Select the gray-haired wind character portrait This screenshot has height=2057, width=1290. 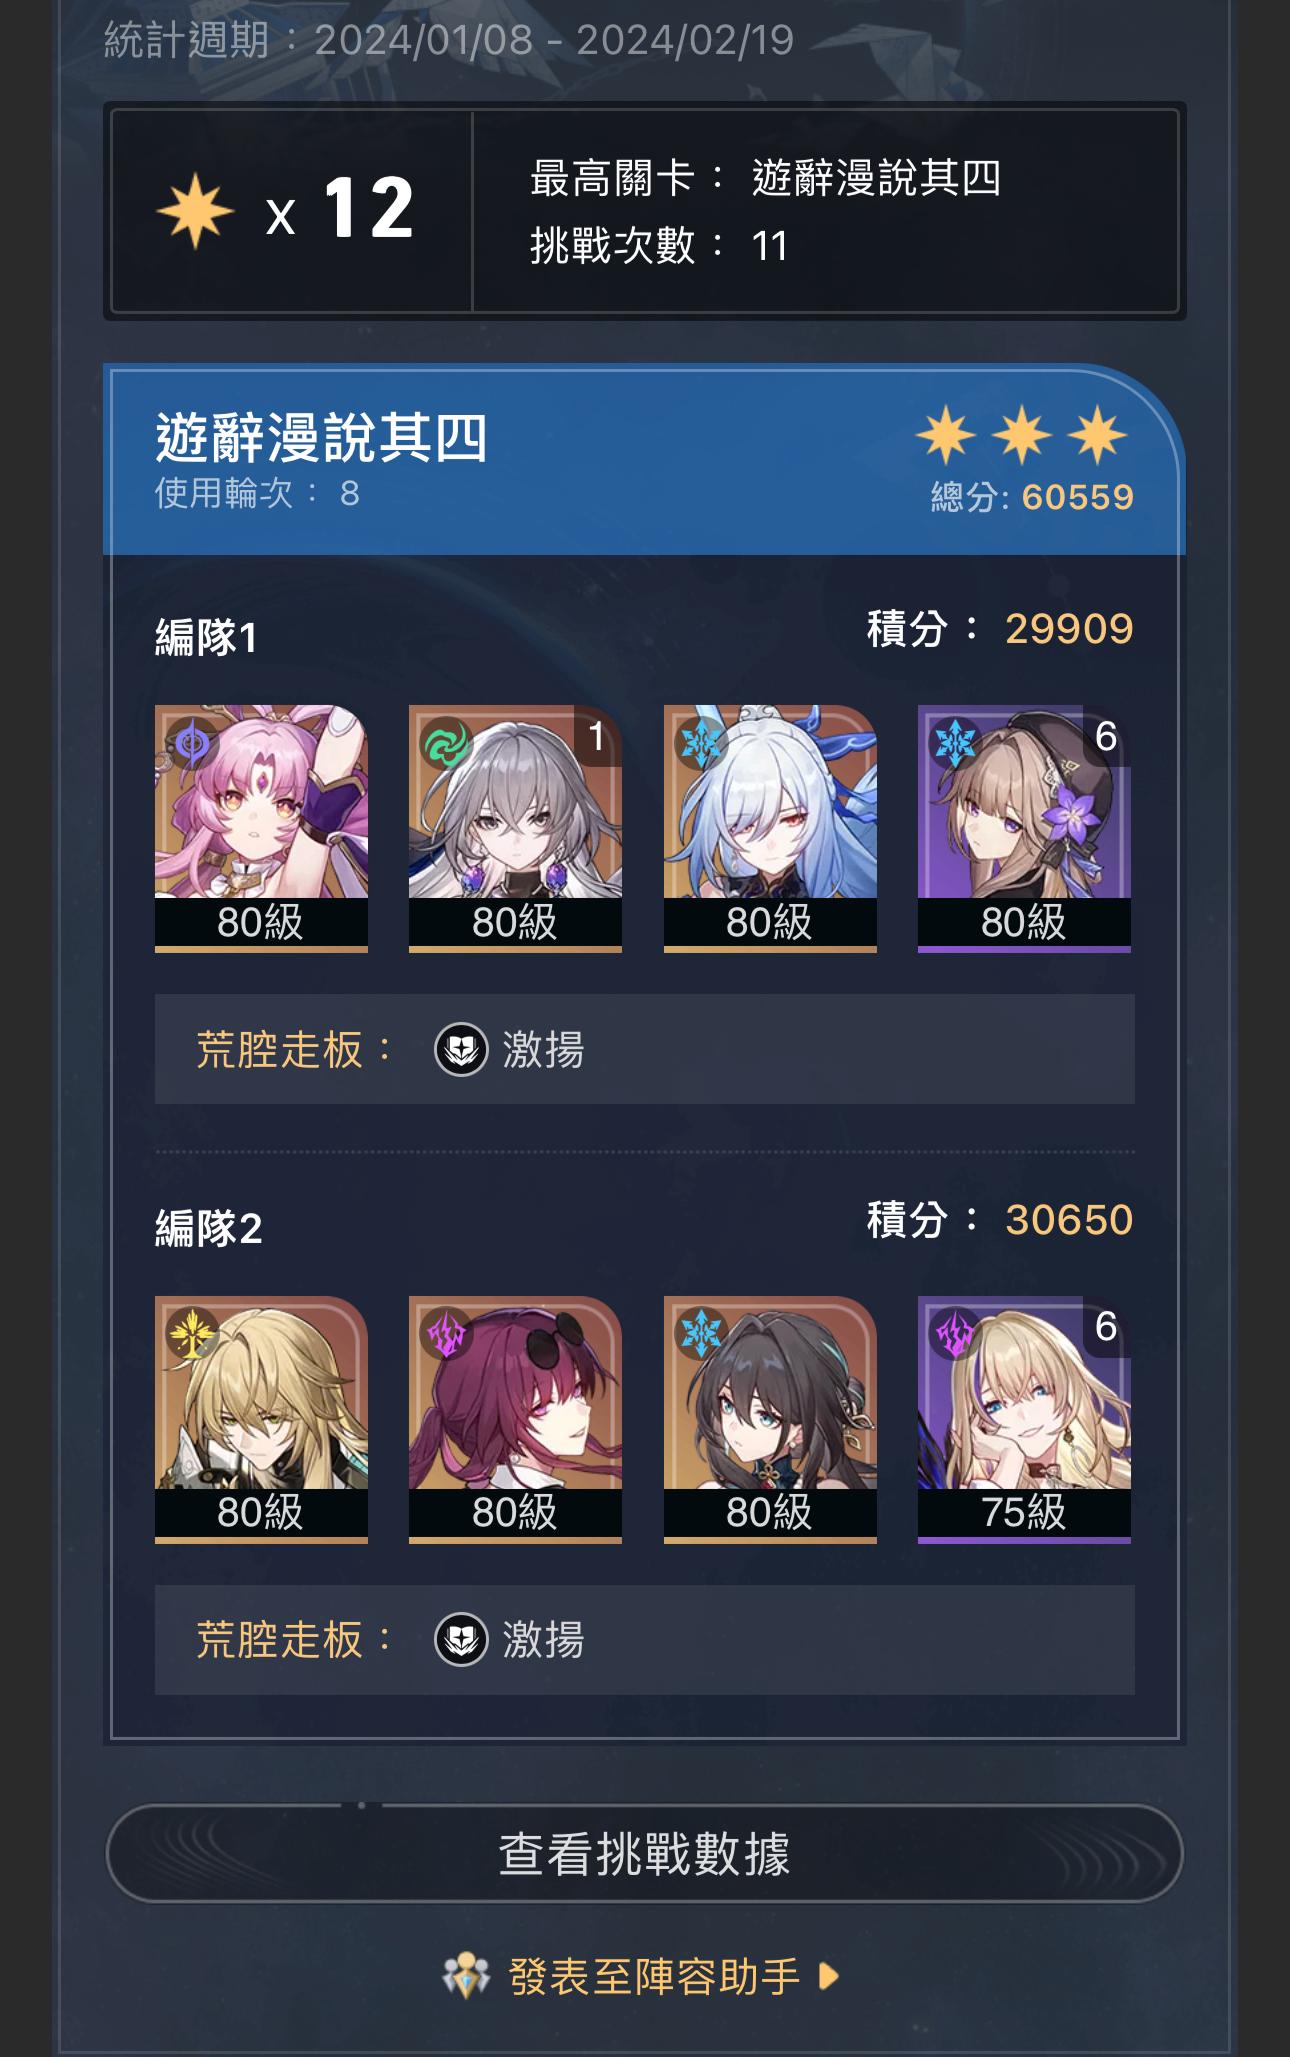tap(515, 828)
